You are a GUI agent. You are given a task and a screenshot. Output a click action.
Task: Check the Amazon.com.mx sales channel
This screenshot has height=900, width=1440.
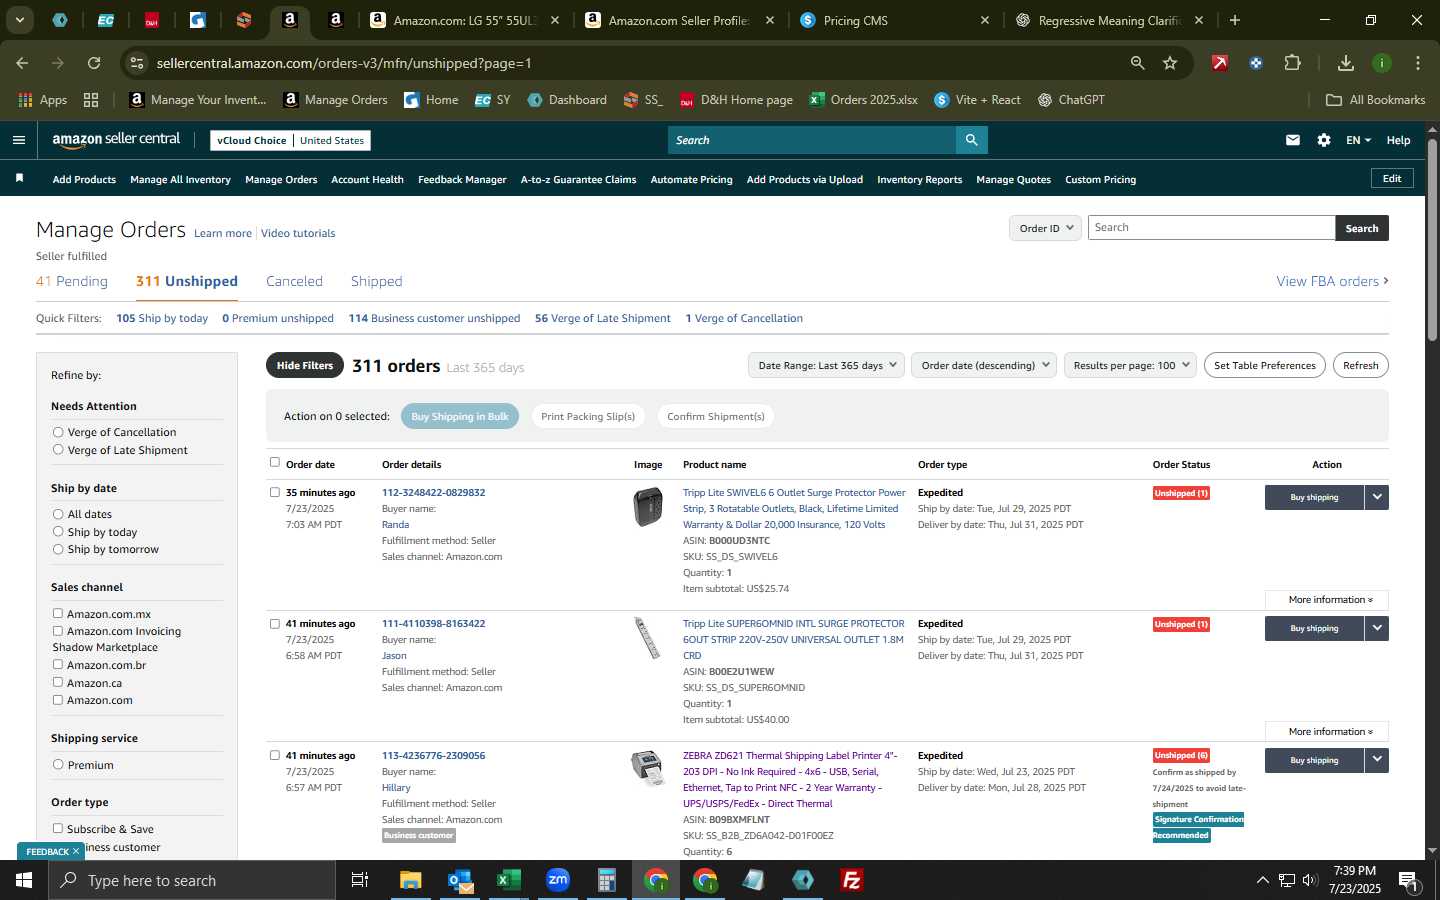[x=58, y=613]
